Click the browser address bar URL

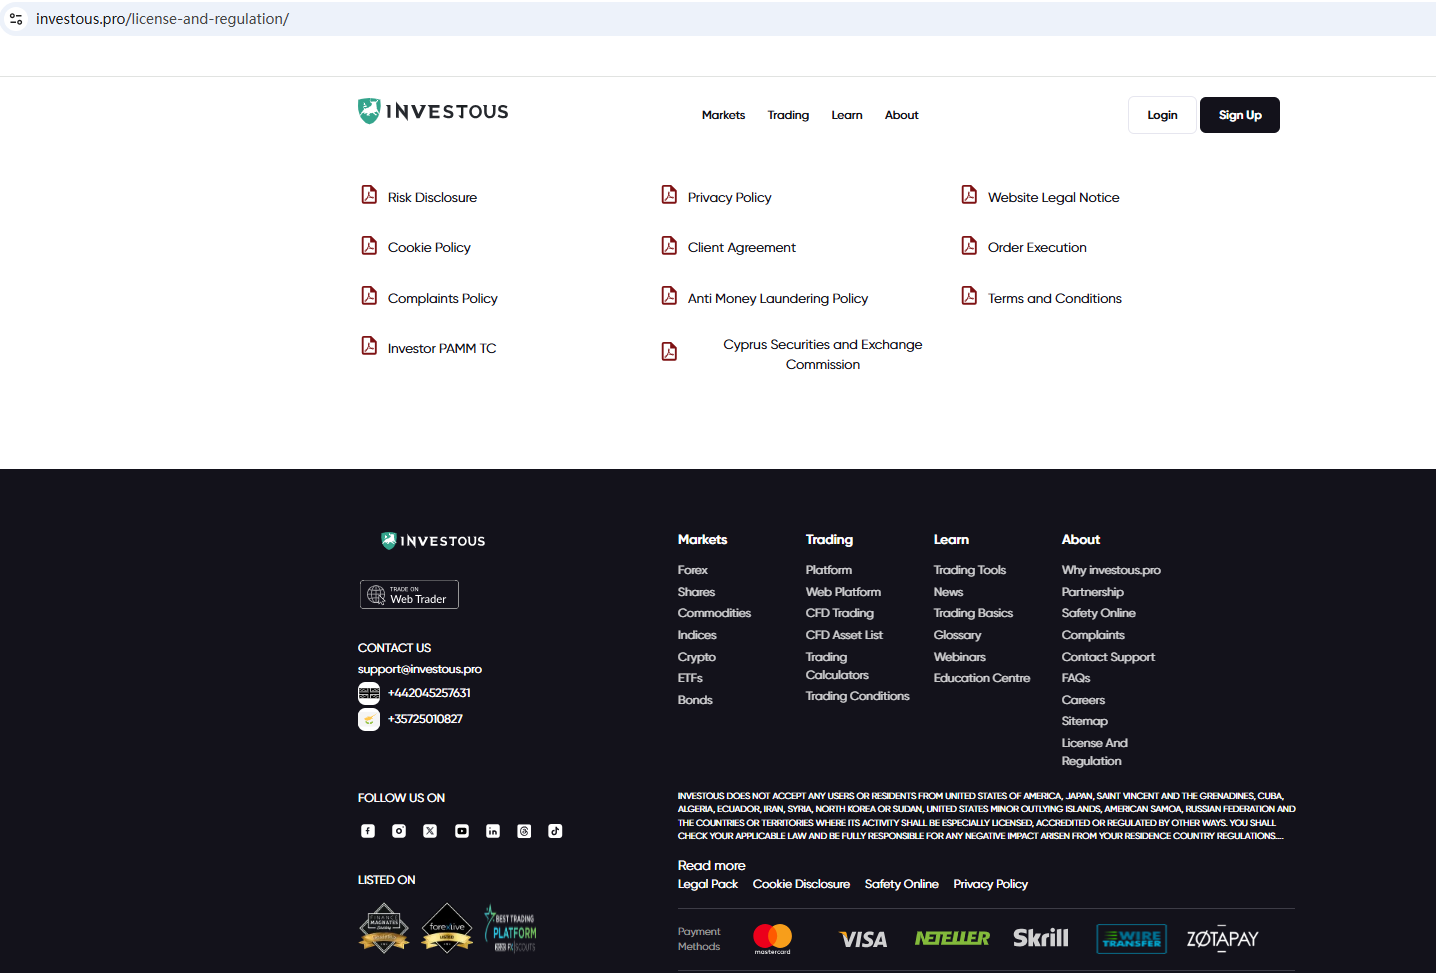[x=162, y=19]
